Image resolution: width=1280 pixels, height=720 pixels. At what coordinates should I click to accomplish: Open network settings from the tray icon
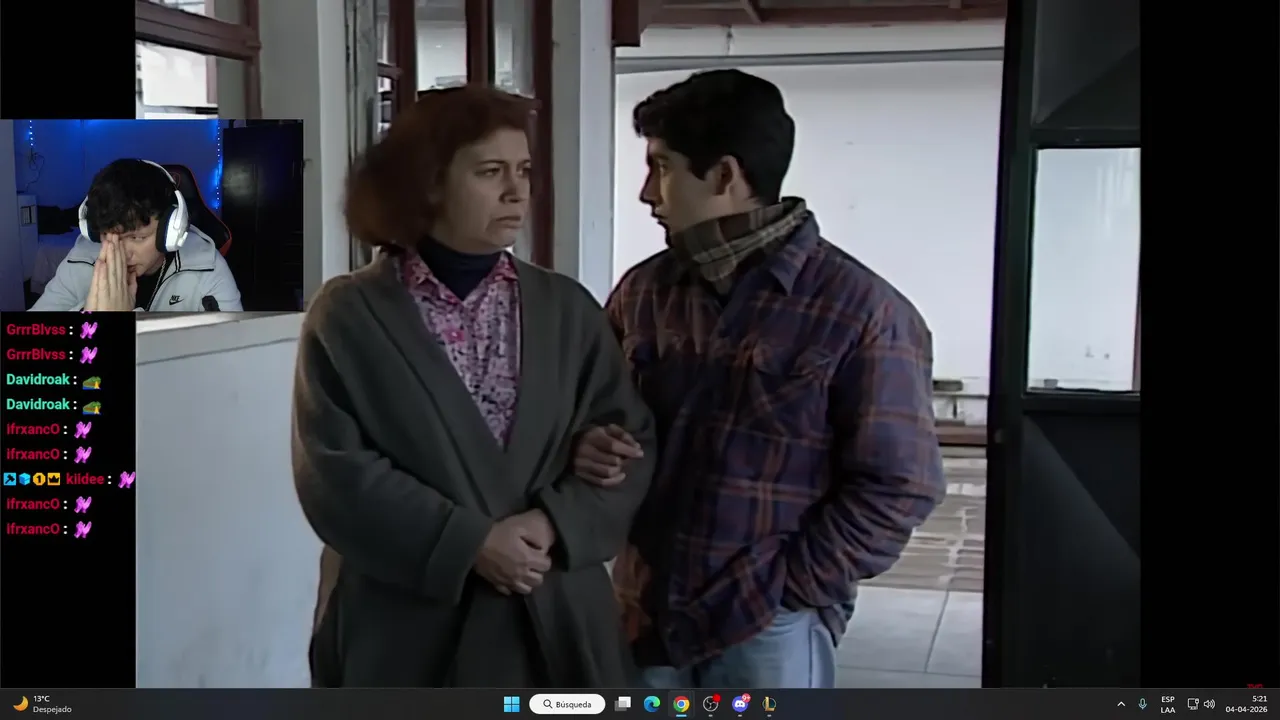(x=1193, y=704)
